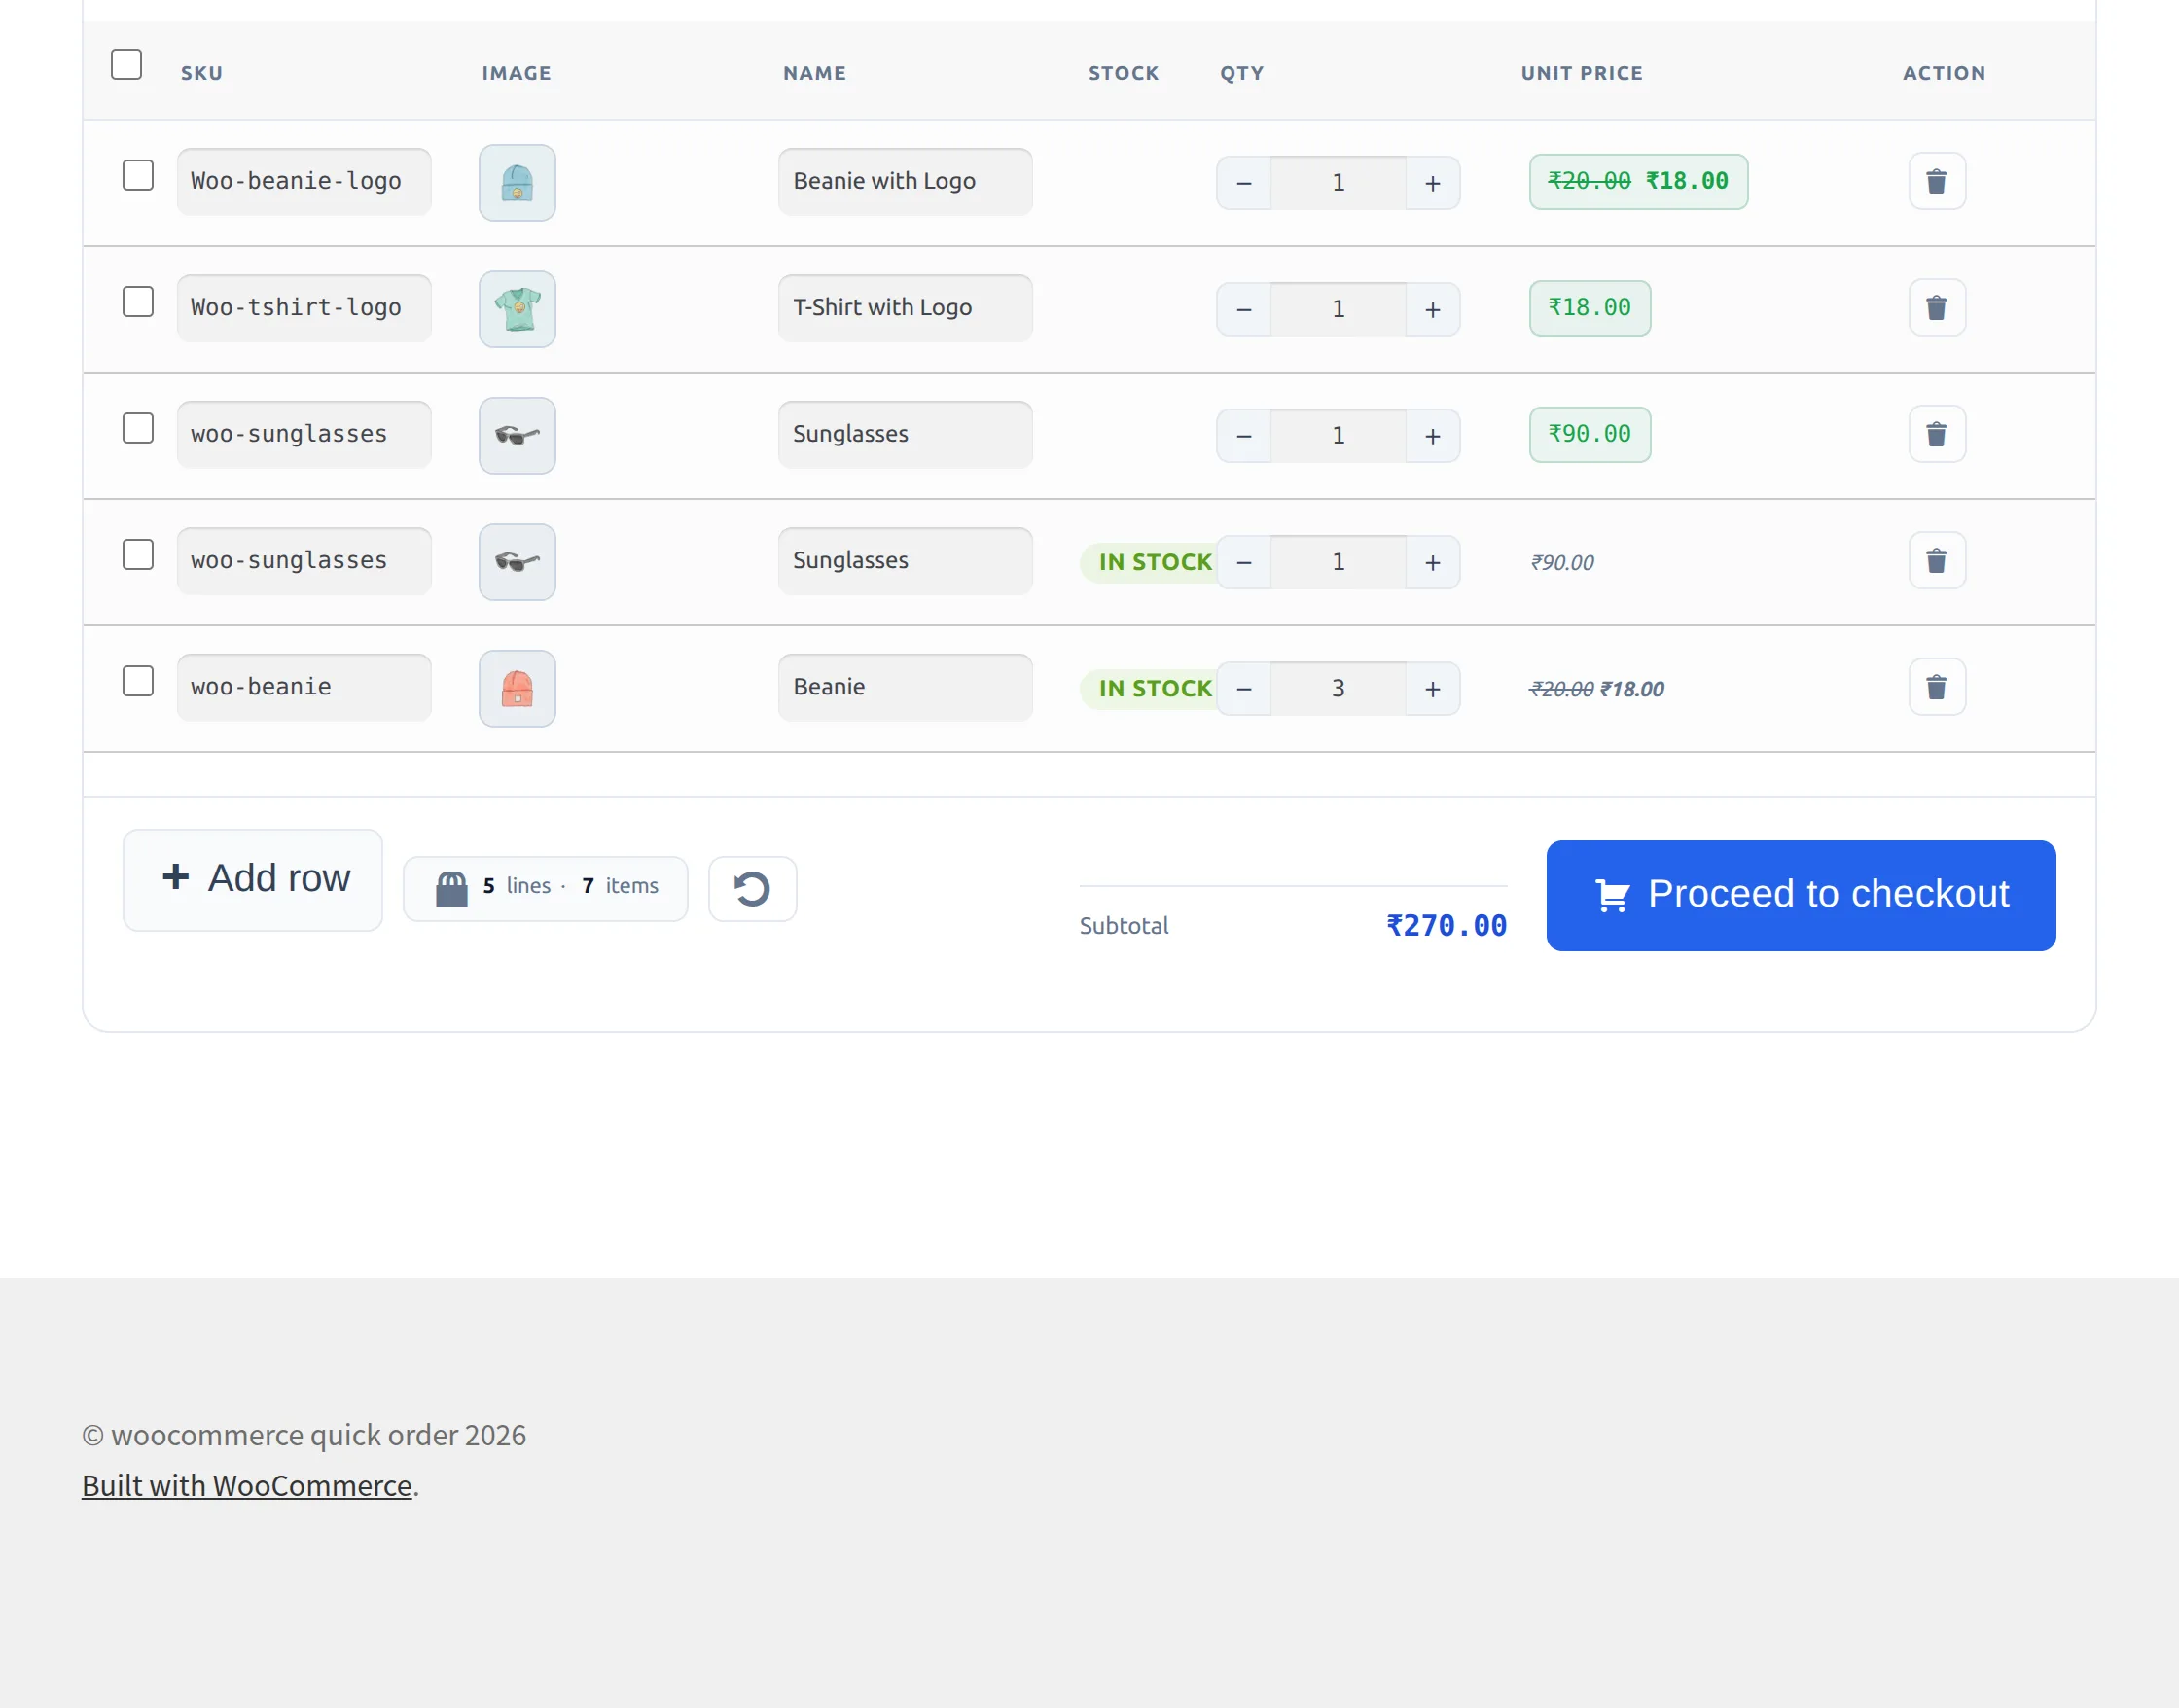The width and height of the screenshot is (2179, 1708).
Task: Edit the Beanie with Logo name field
Action: pyautogui.click(x=905, y=182)
